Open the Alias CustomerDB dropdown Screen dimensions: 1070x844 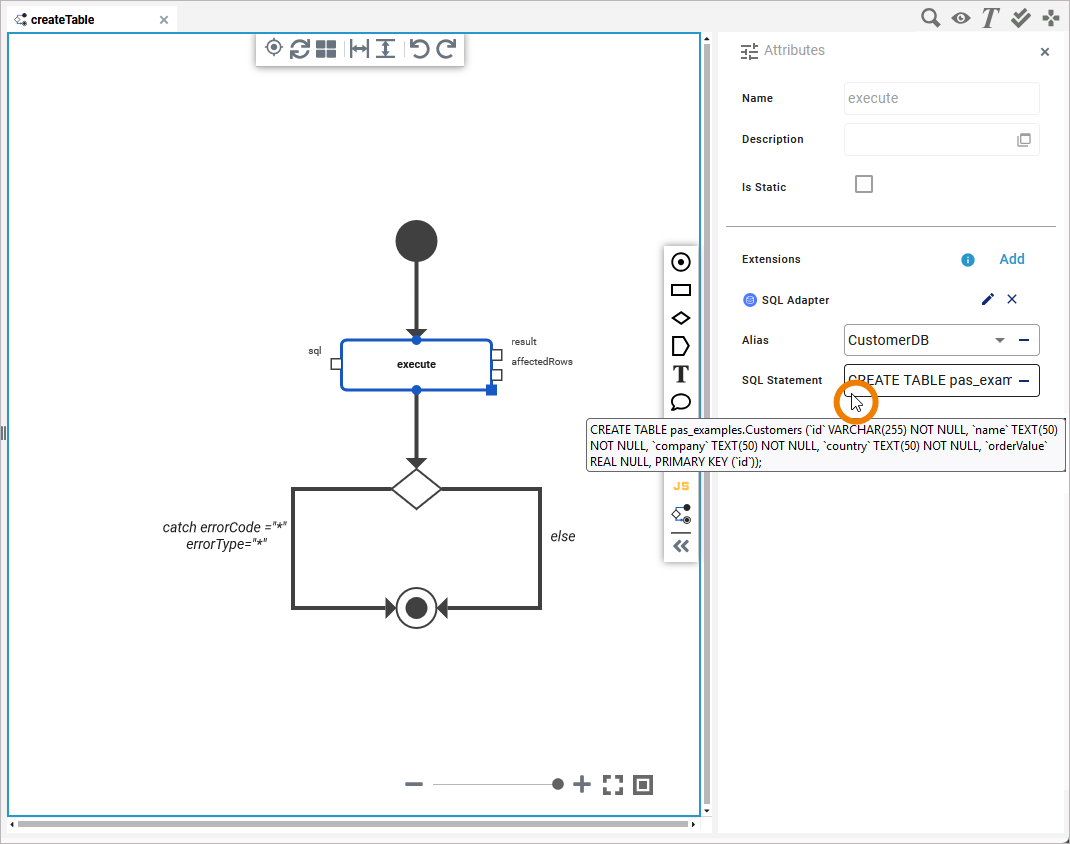click(x=999, y=340)
